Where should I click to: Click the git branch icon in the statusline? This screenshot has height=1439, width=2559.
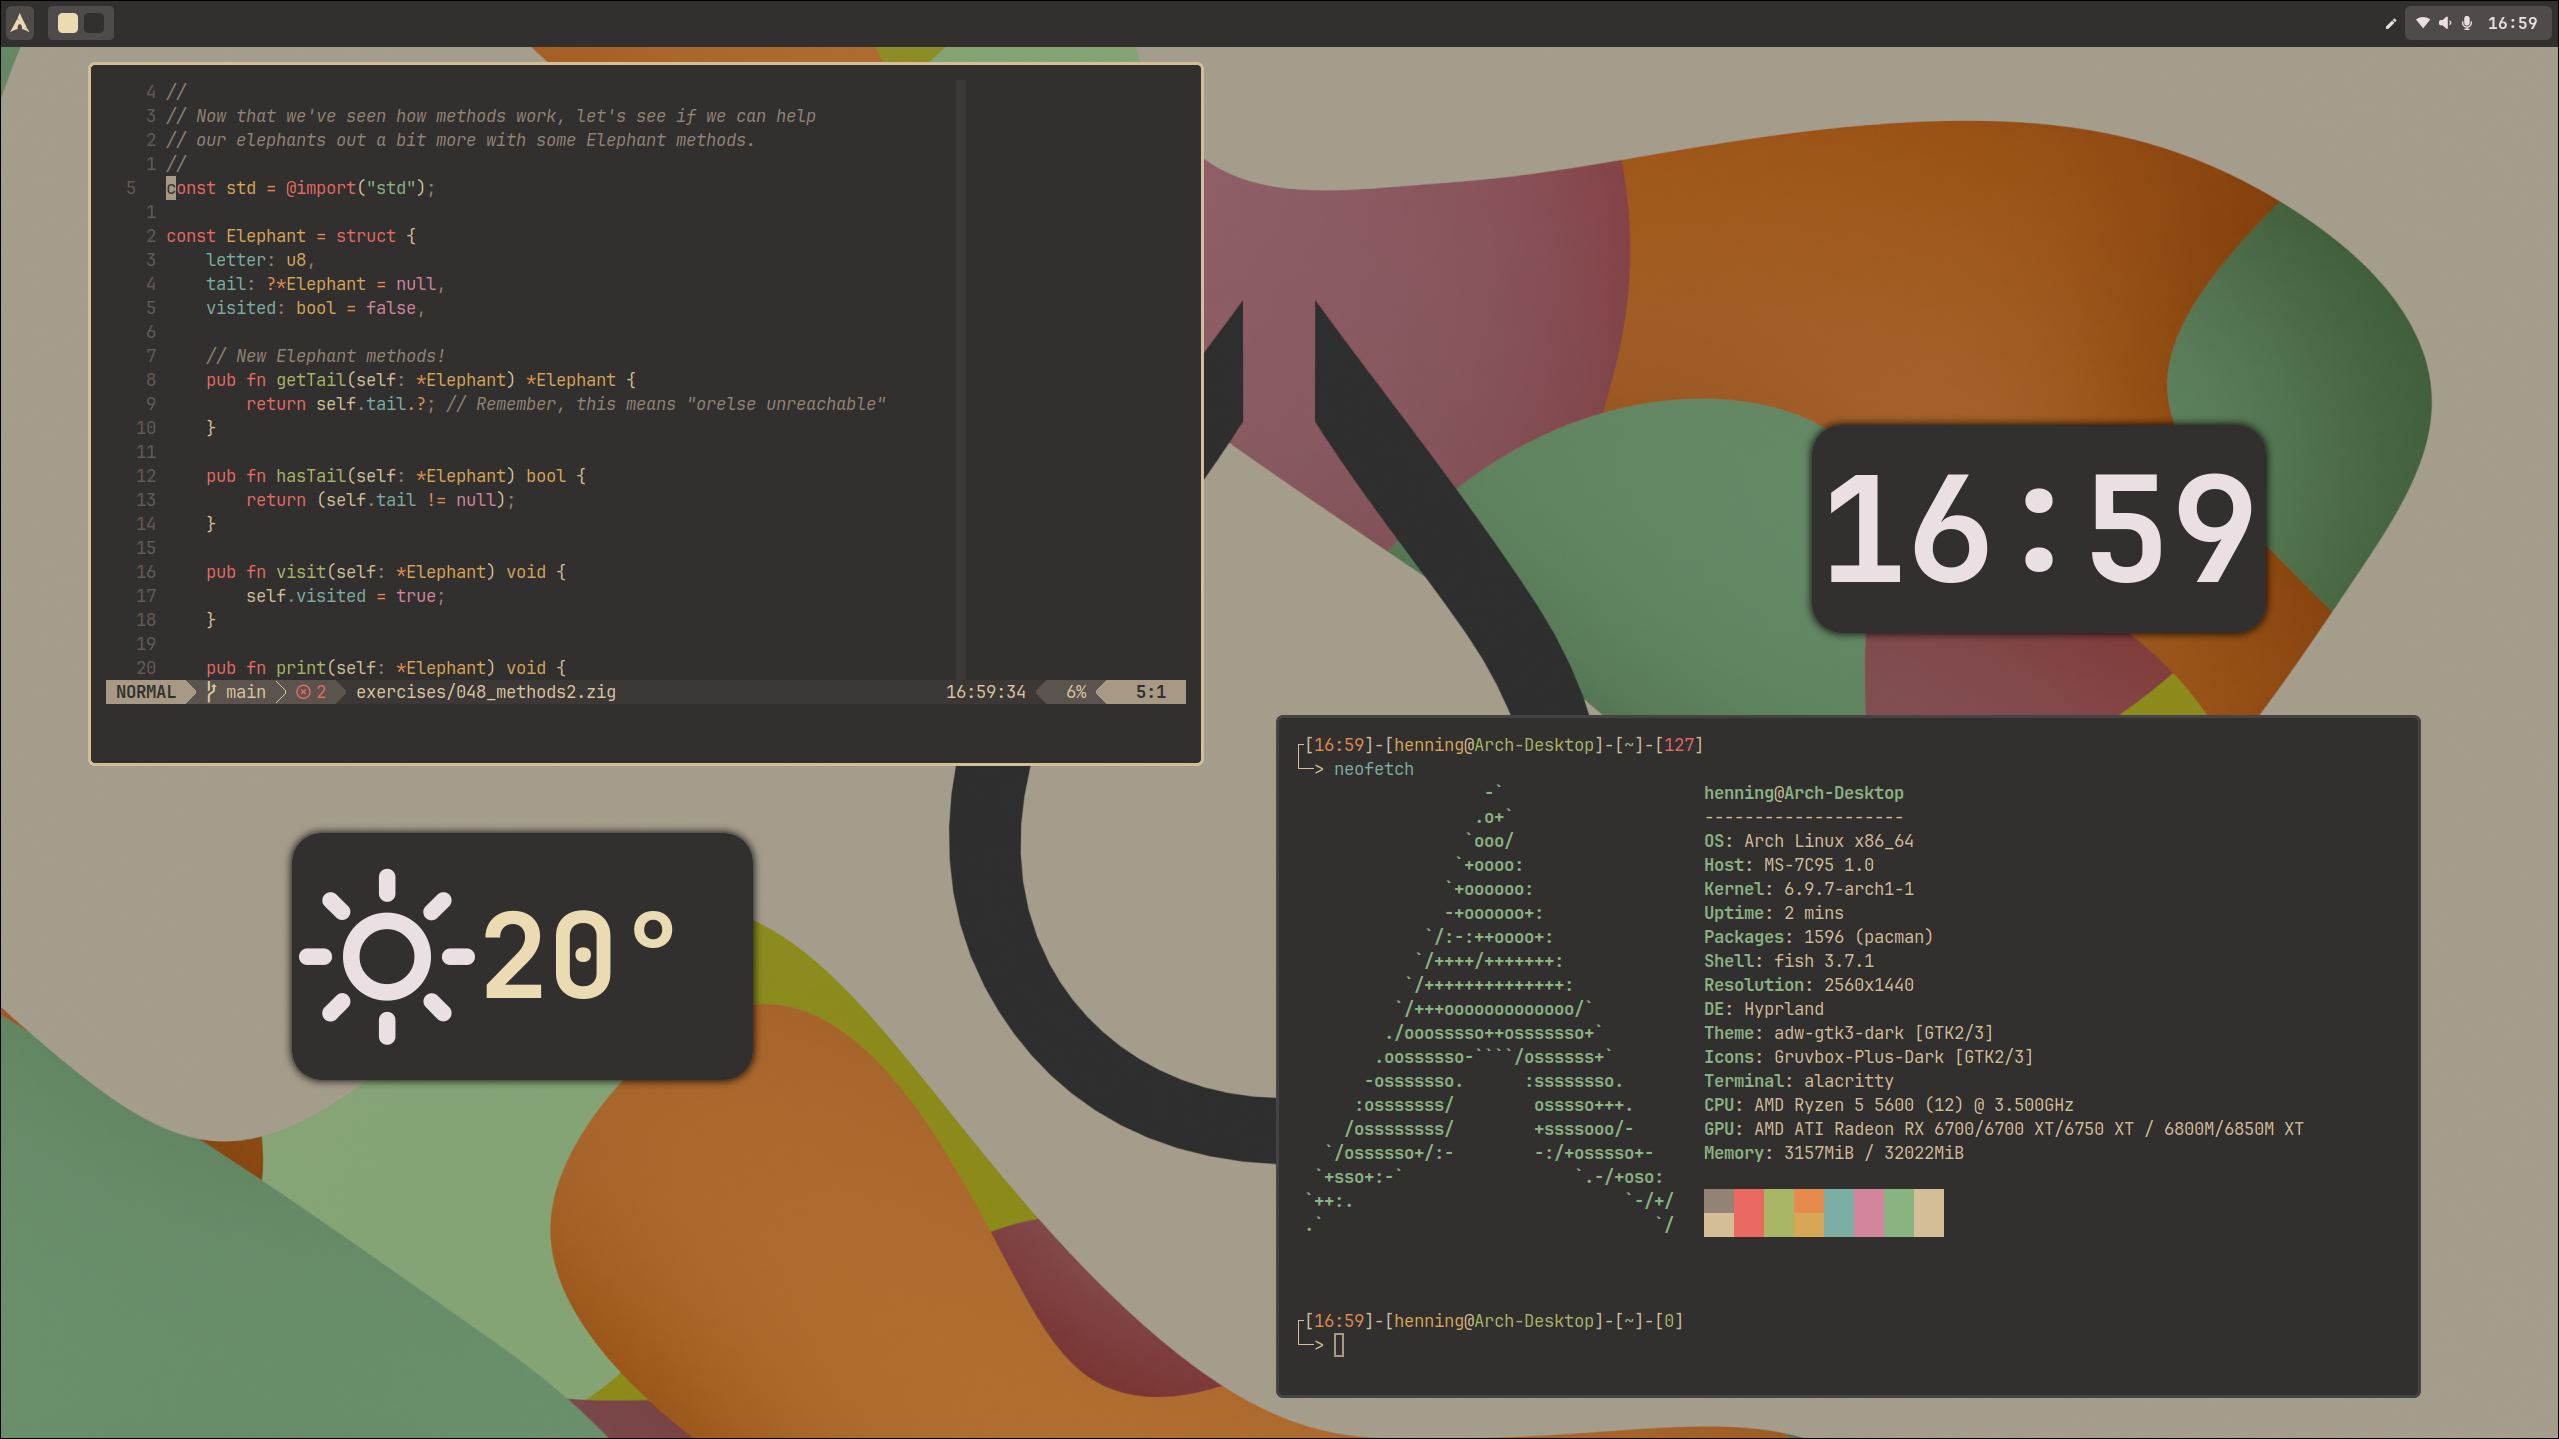coord(211,691)
